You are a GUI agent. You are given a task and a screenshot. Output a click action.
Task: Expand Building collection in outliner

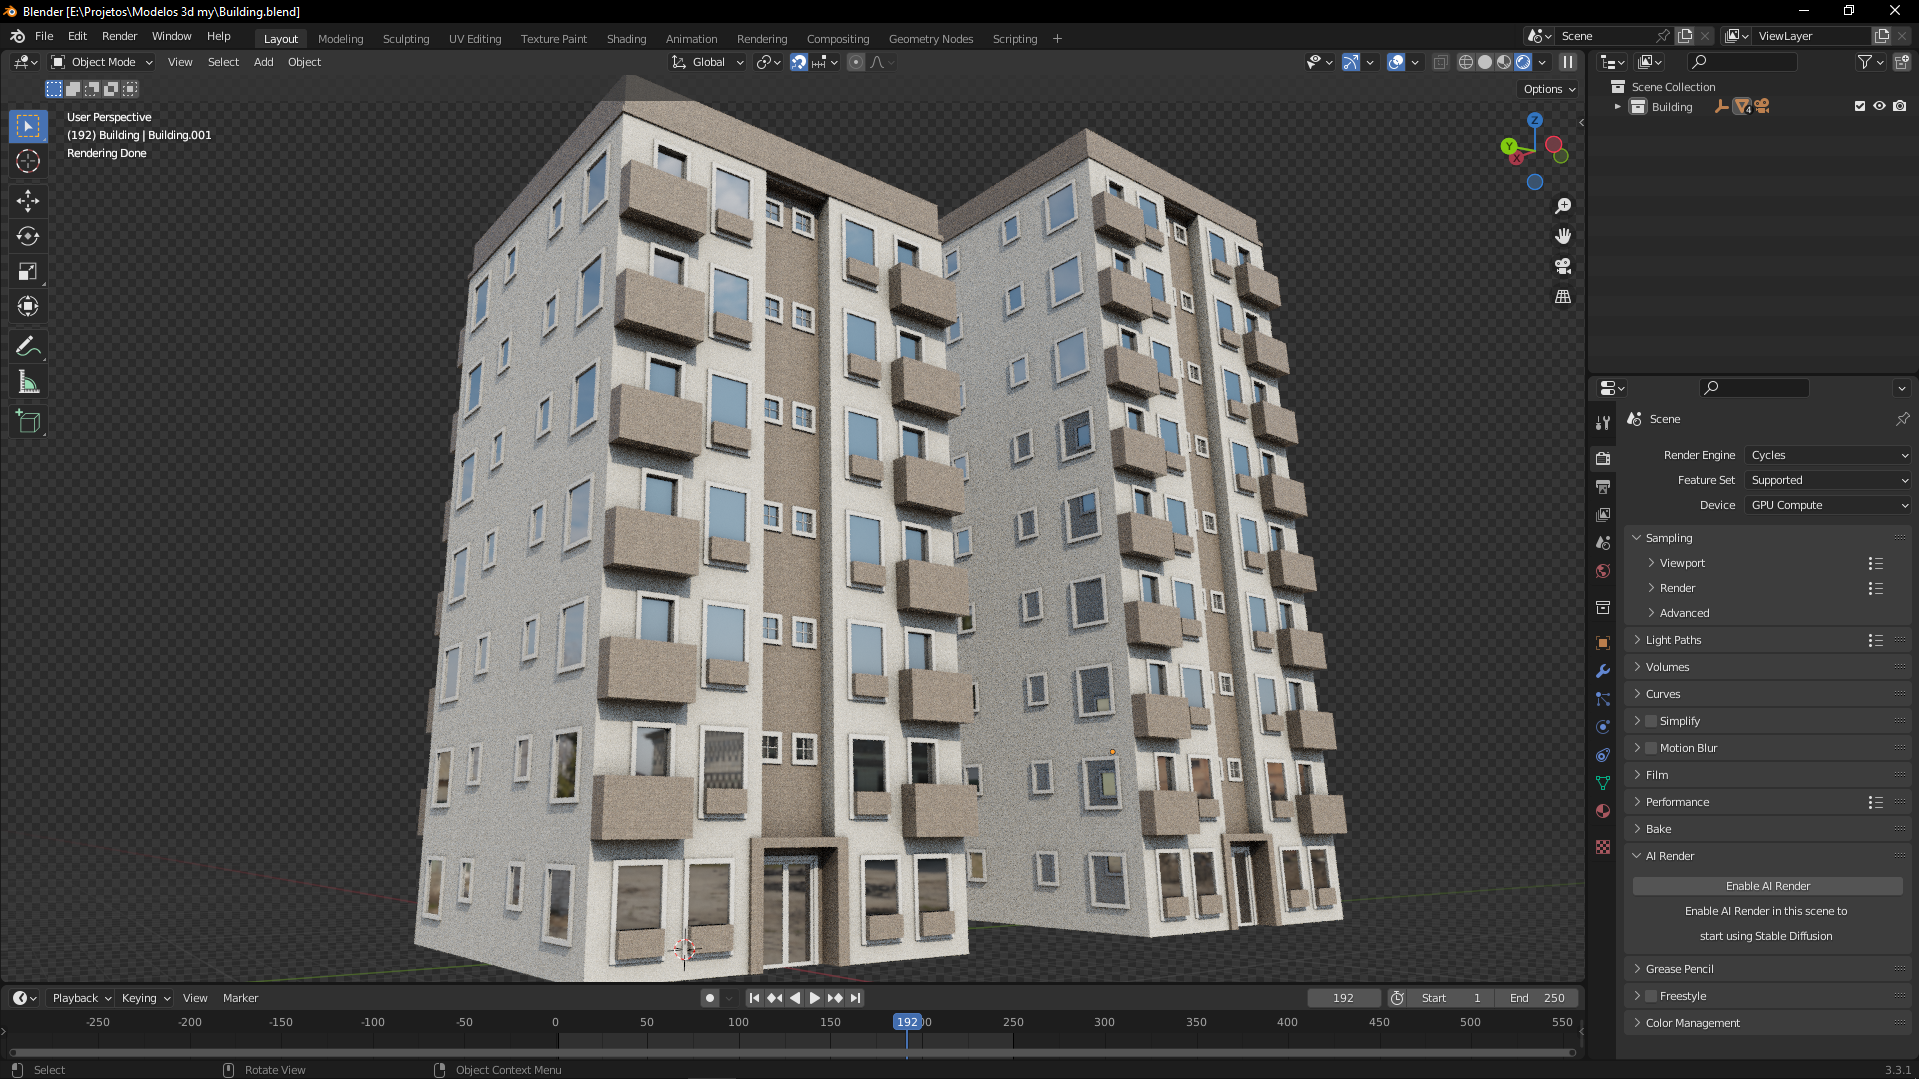click(x=1617, y=107)
